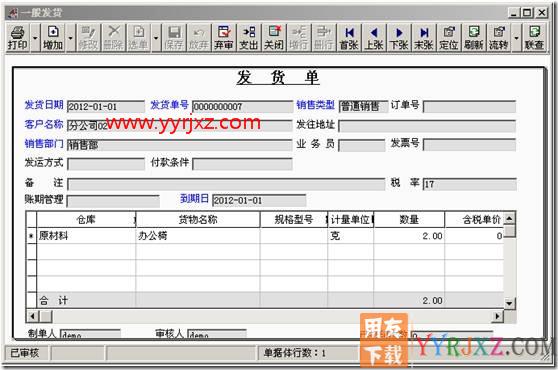
Task: Click the row selector marker beside 原材料
Action: pyautogui.click(x=31, y=236)
